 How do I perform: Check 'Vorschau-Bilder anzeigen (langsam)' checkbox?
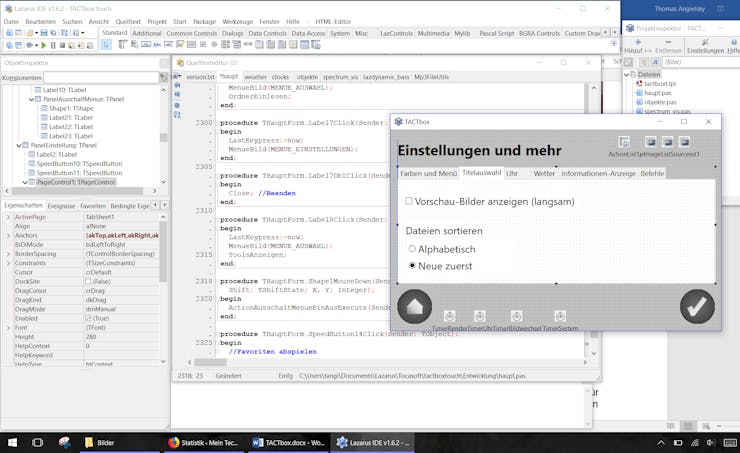(409, 201)
